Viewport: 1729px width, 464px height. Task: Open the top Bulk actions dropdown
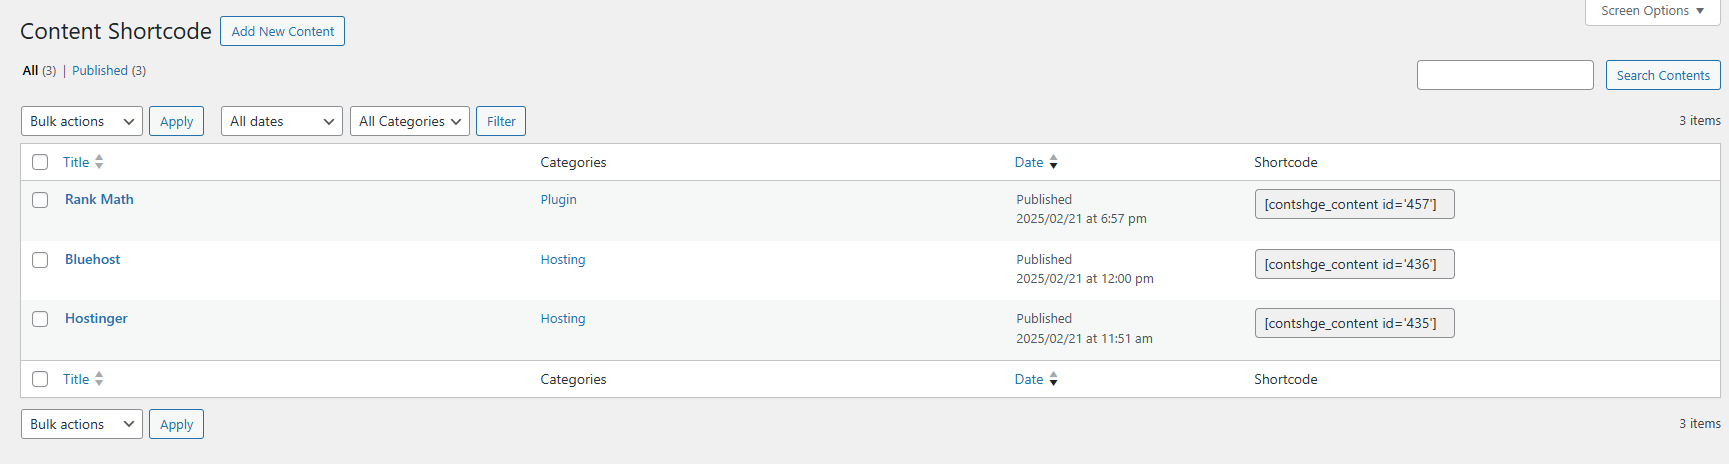click(82, 121)
